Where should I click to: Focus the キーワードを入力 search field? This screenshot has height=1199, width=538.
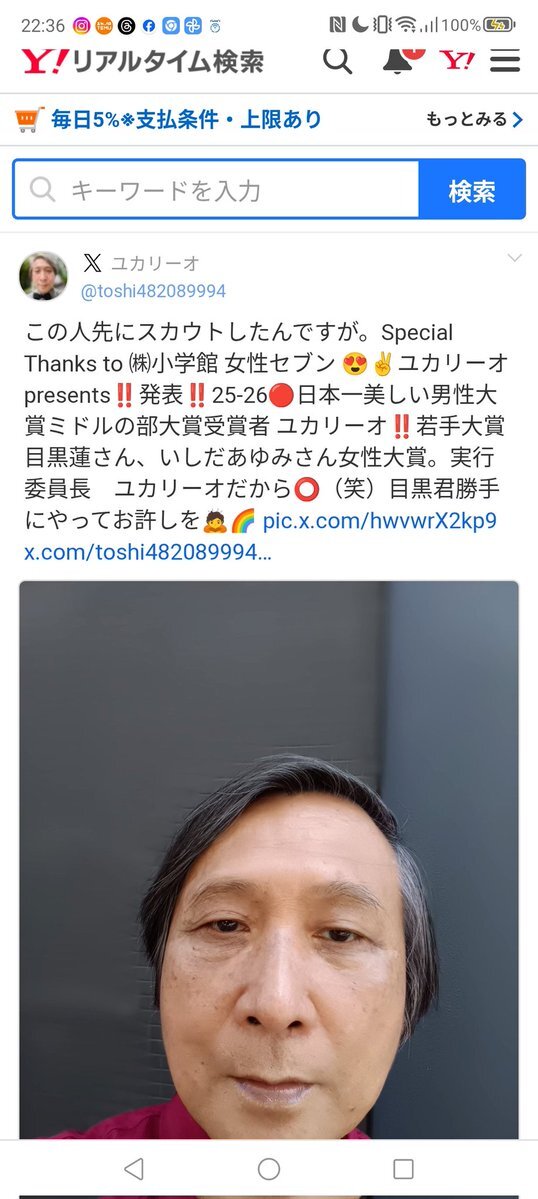tap(216, 190)
